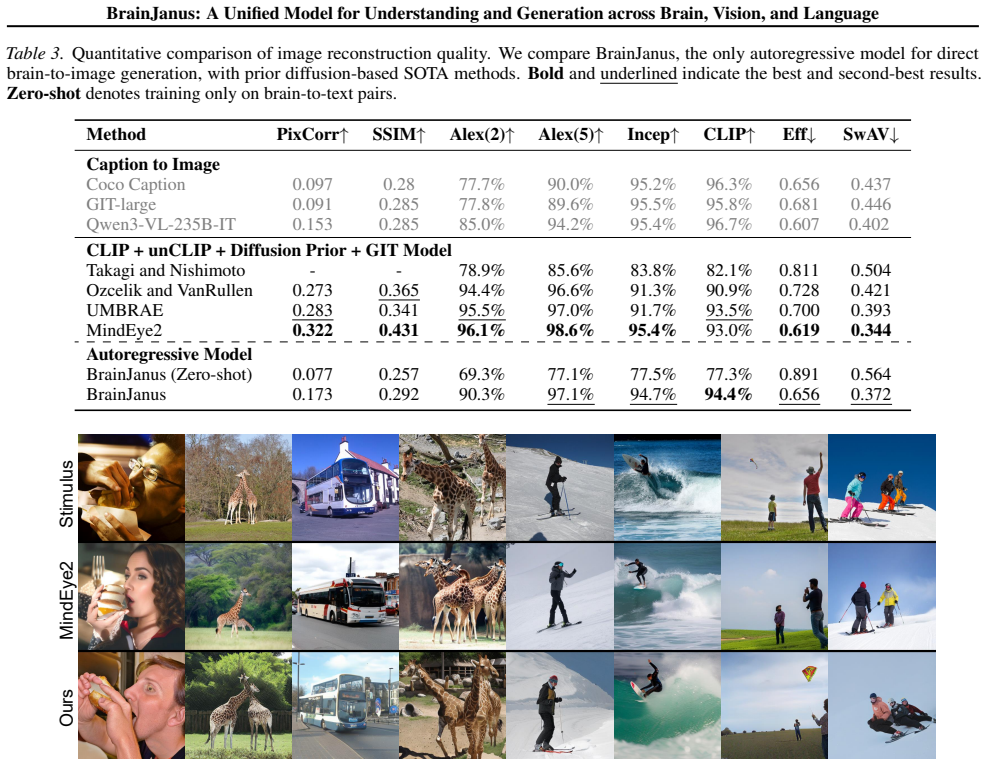Select the 'Takagi and Nishimoto' row label

click(x=166, y=270)
